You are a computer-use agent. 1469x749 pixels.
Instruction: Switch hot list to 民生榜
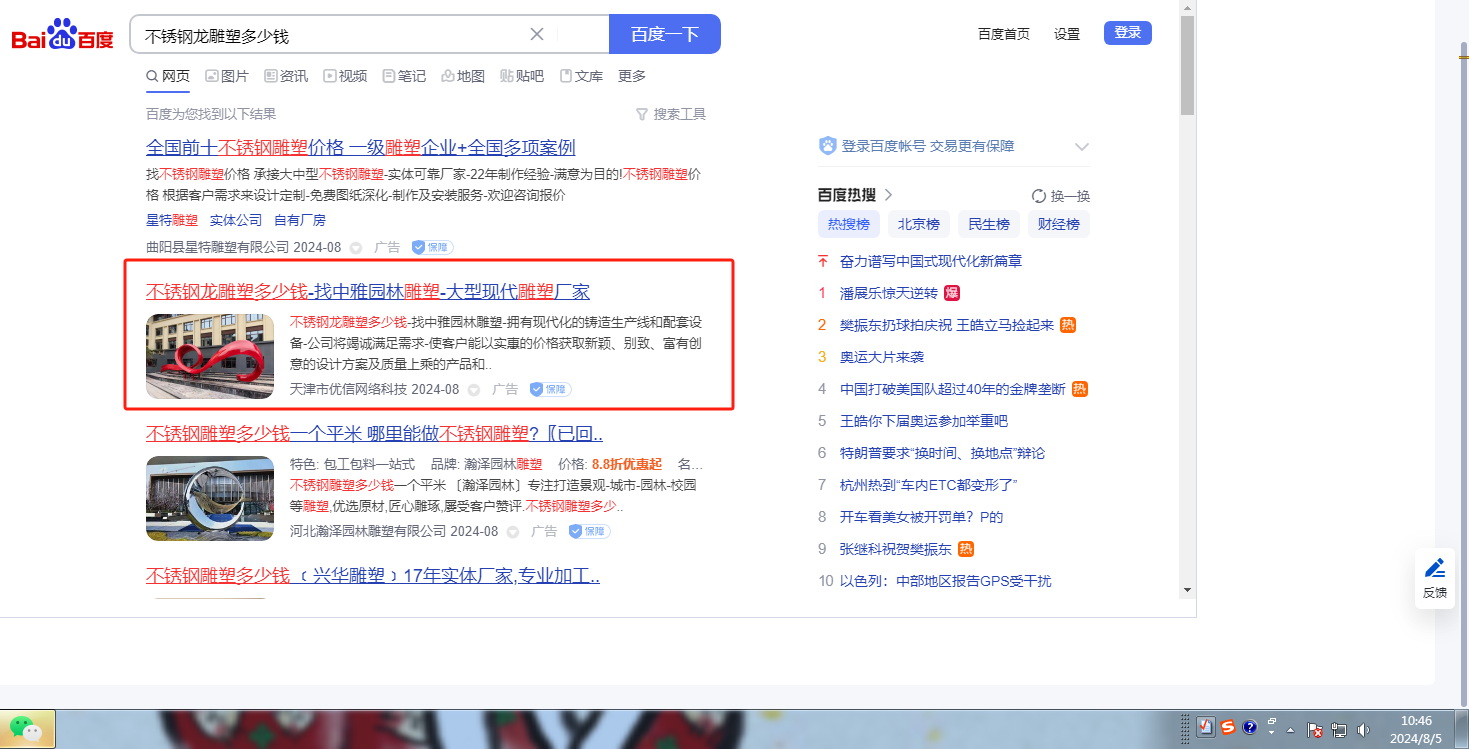pos(989,224)
